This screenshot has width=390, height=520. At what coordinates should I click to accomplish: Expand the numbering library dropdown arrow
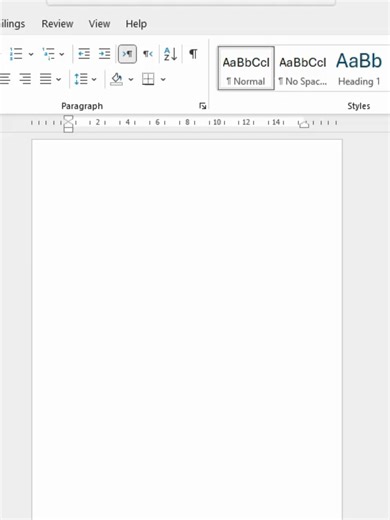click(31, 54)
